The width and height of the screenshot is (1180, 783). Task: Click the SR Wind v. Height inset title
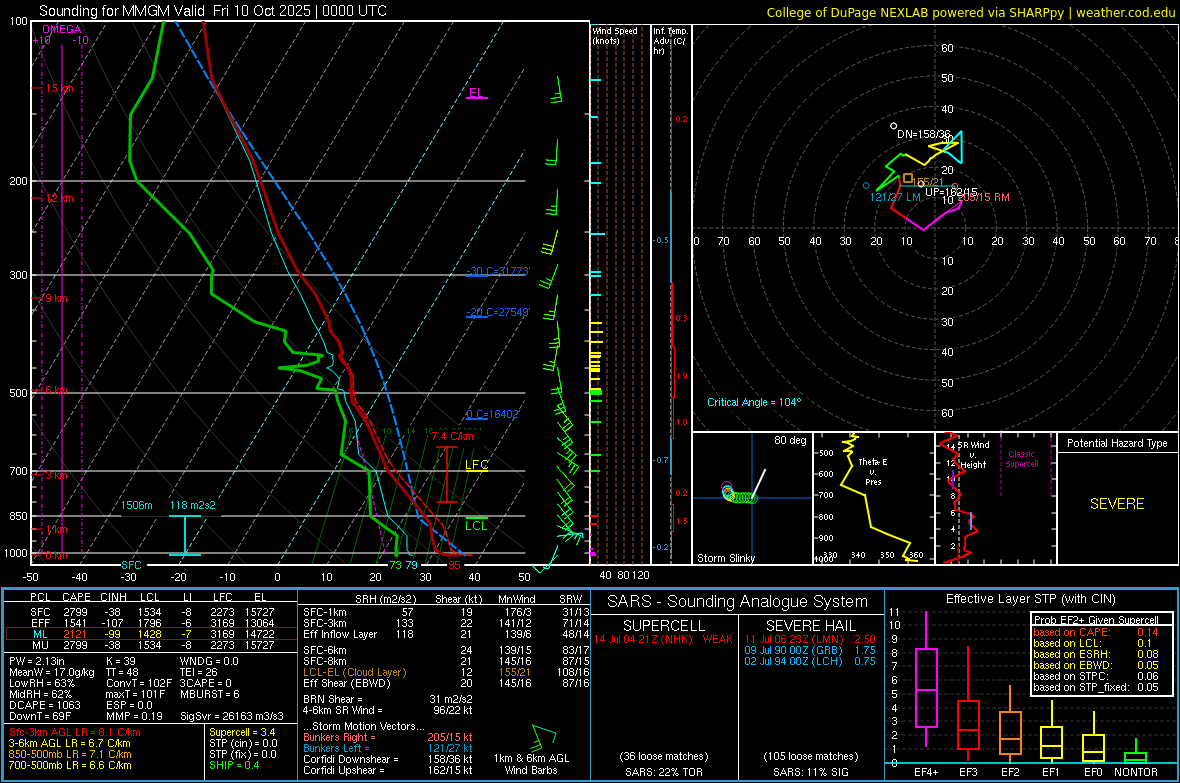coord(973,455)
